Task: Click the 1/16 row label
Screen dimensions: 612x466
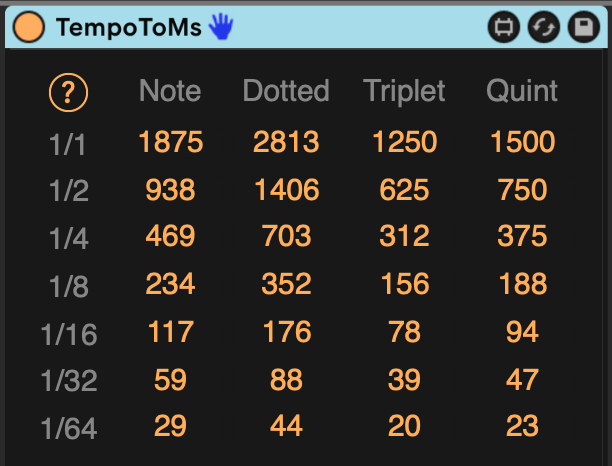Action: coord(68,334)
